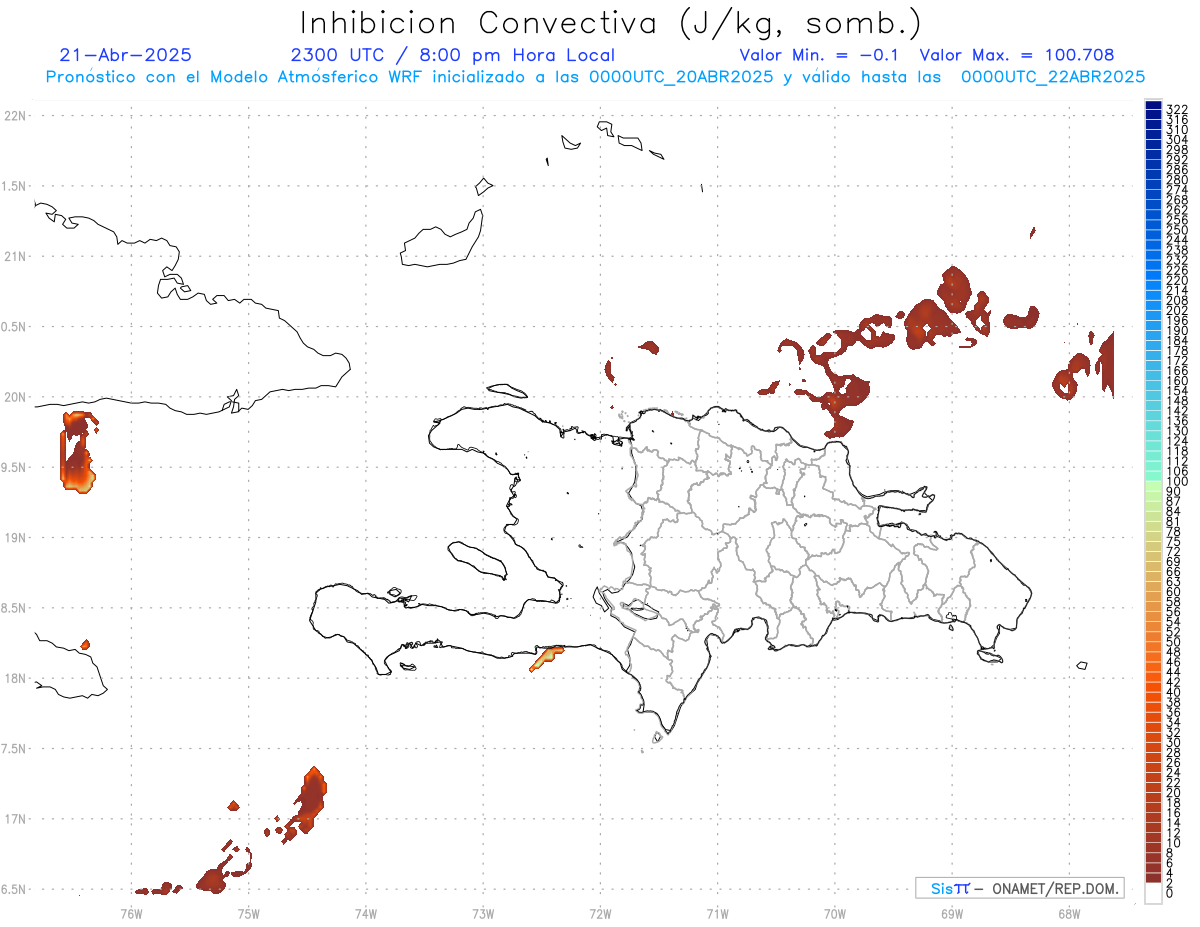Click the "70W" longitude label
The image size is (1200, 927).
(835, 913)
